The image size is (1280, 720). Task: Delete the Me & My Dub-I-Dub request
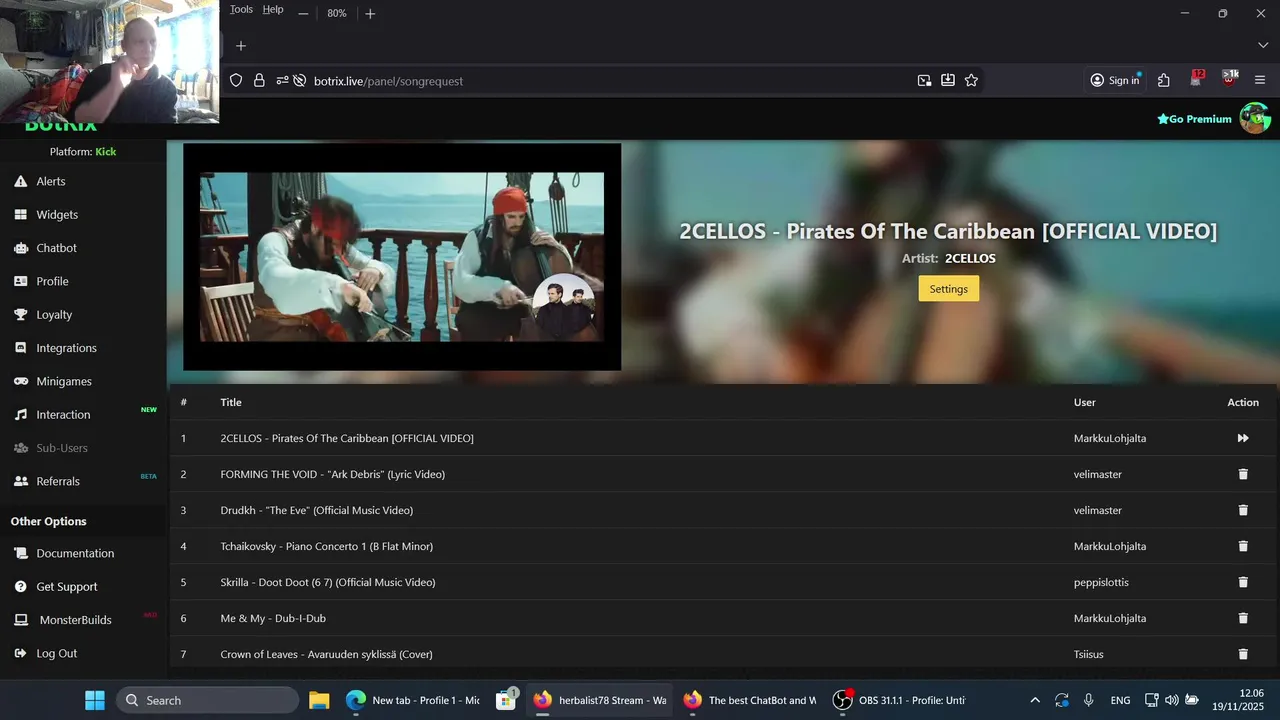click(x=1243, y=618)
